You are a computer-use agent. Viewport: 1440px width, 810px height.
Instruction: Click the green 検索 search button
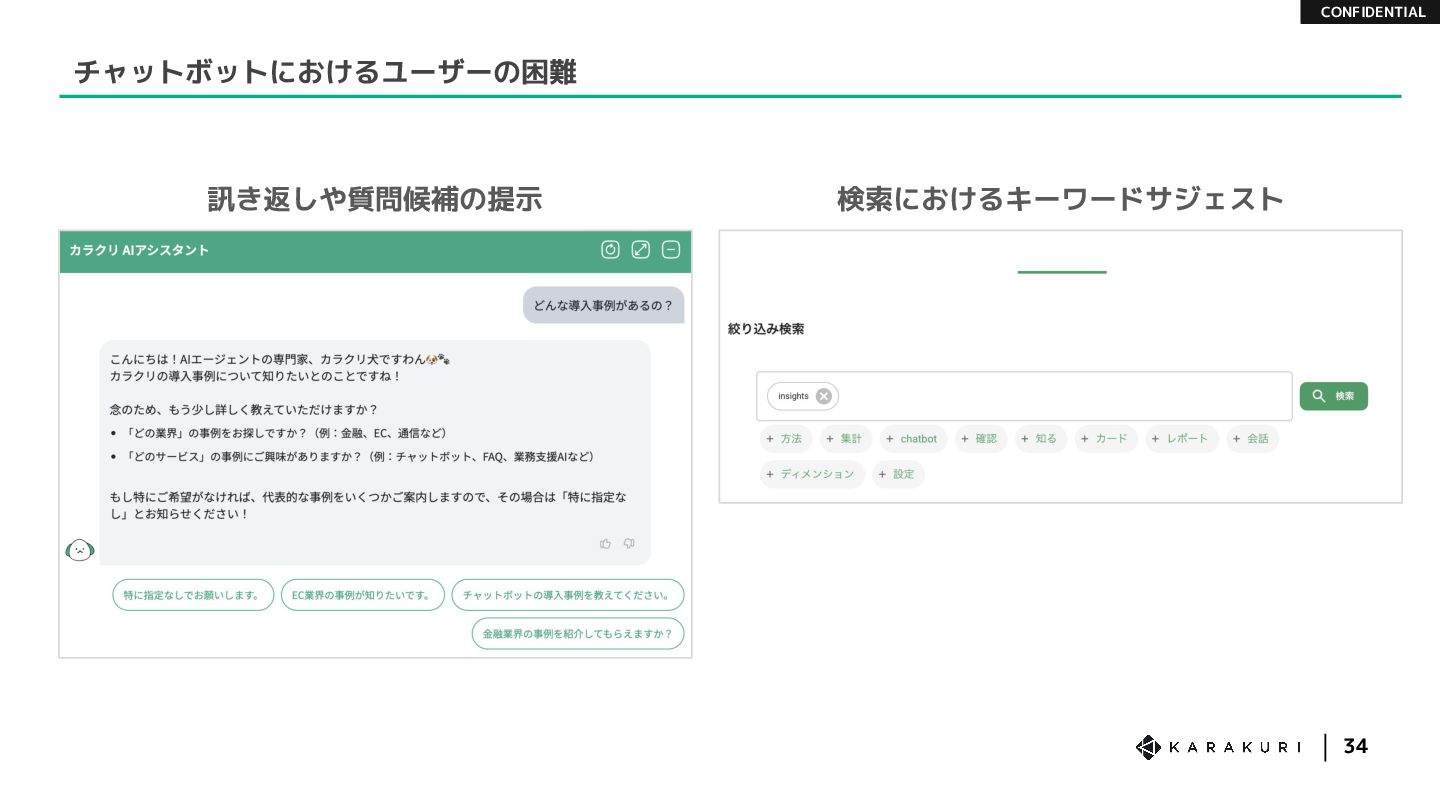click(x=1334, y=396)
